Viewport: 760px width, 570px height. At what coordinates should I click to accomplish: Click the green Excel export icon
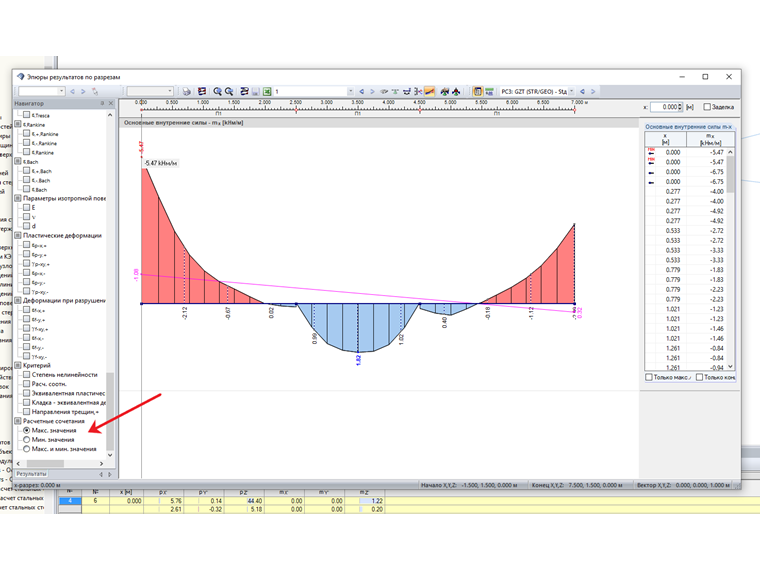(x=267, y=91)
